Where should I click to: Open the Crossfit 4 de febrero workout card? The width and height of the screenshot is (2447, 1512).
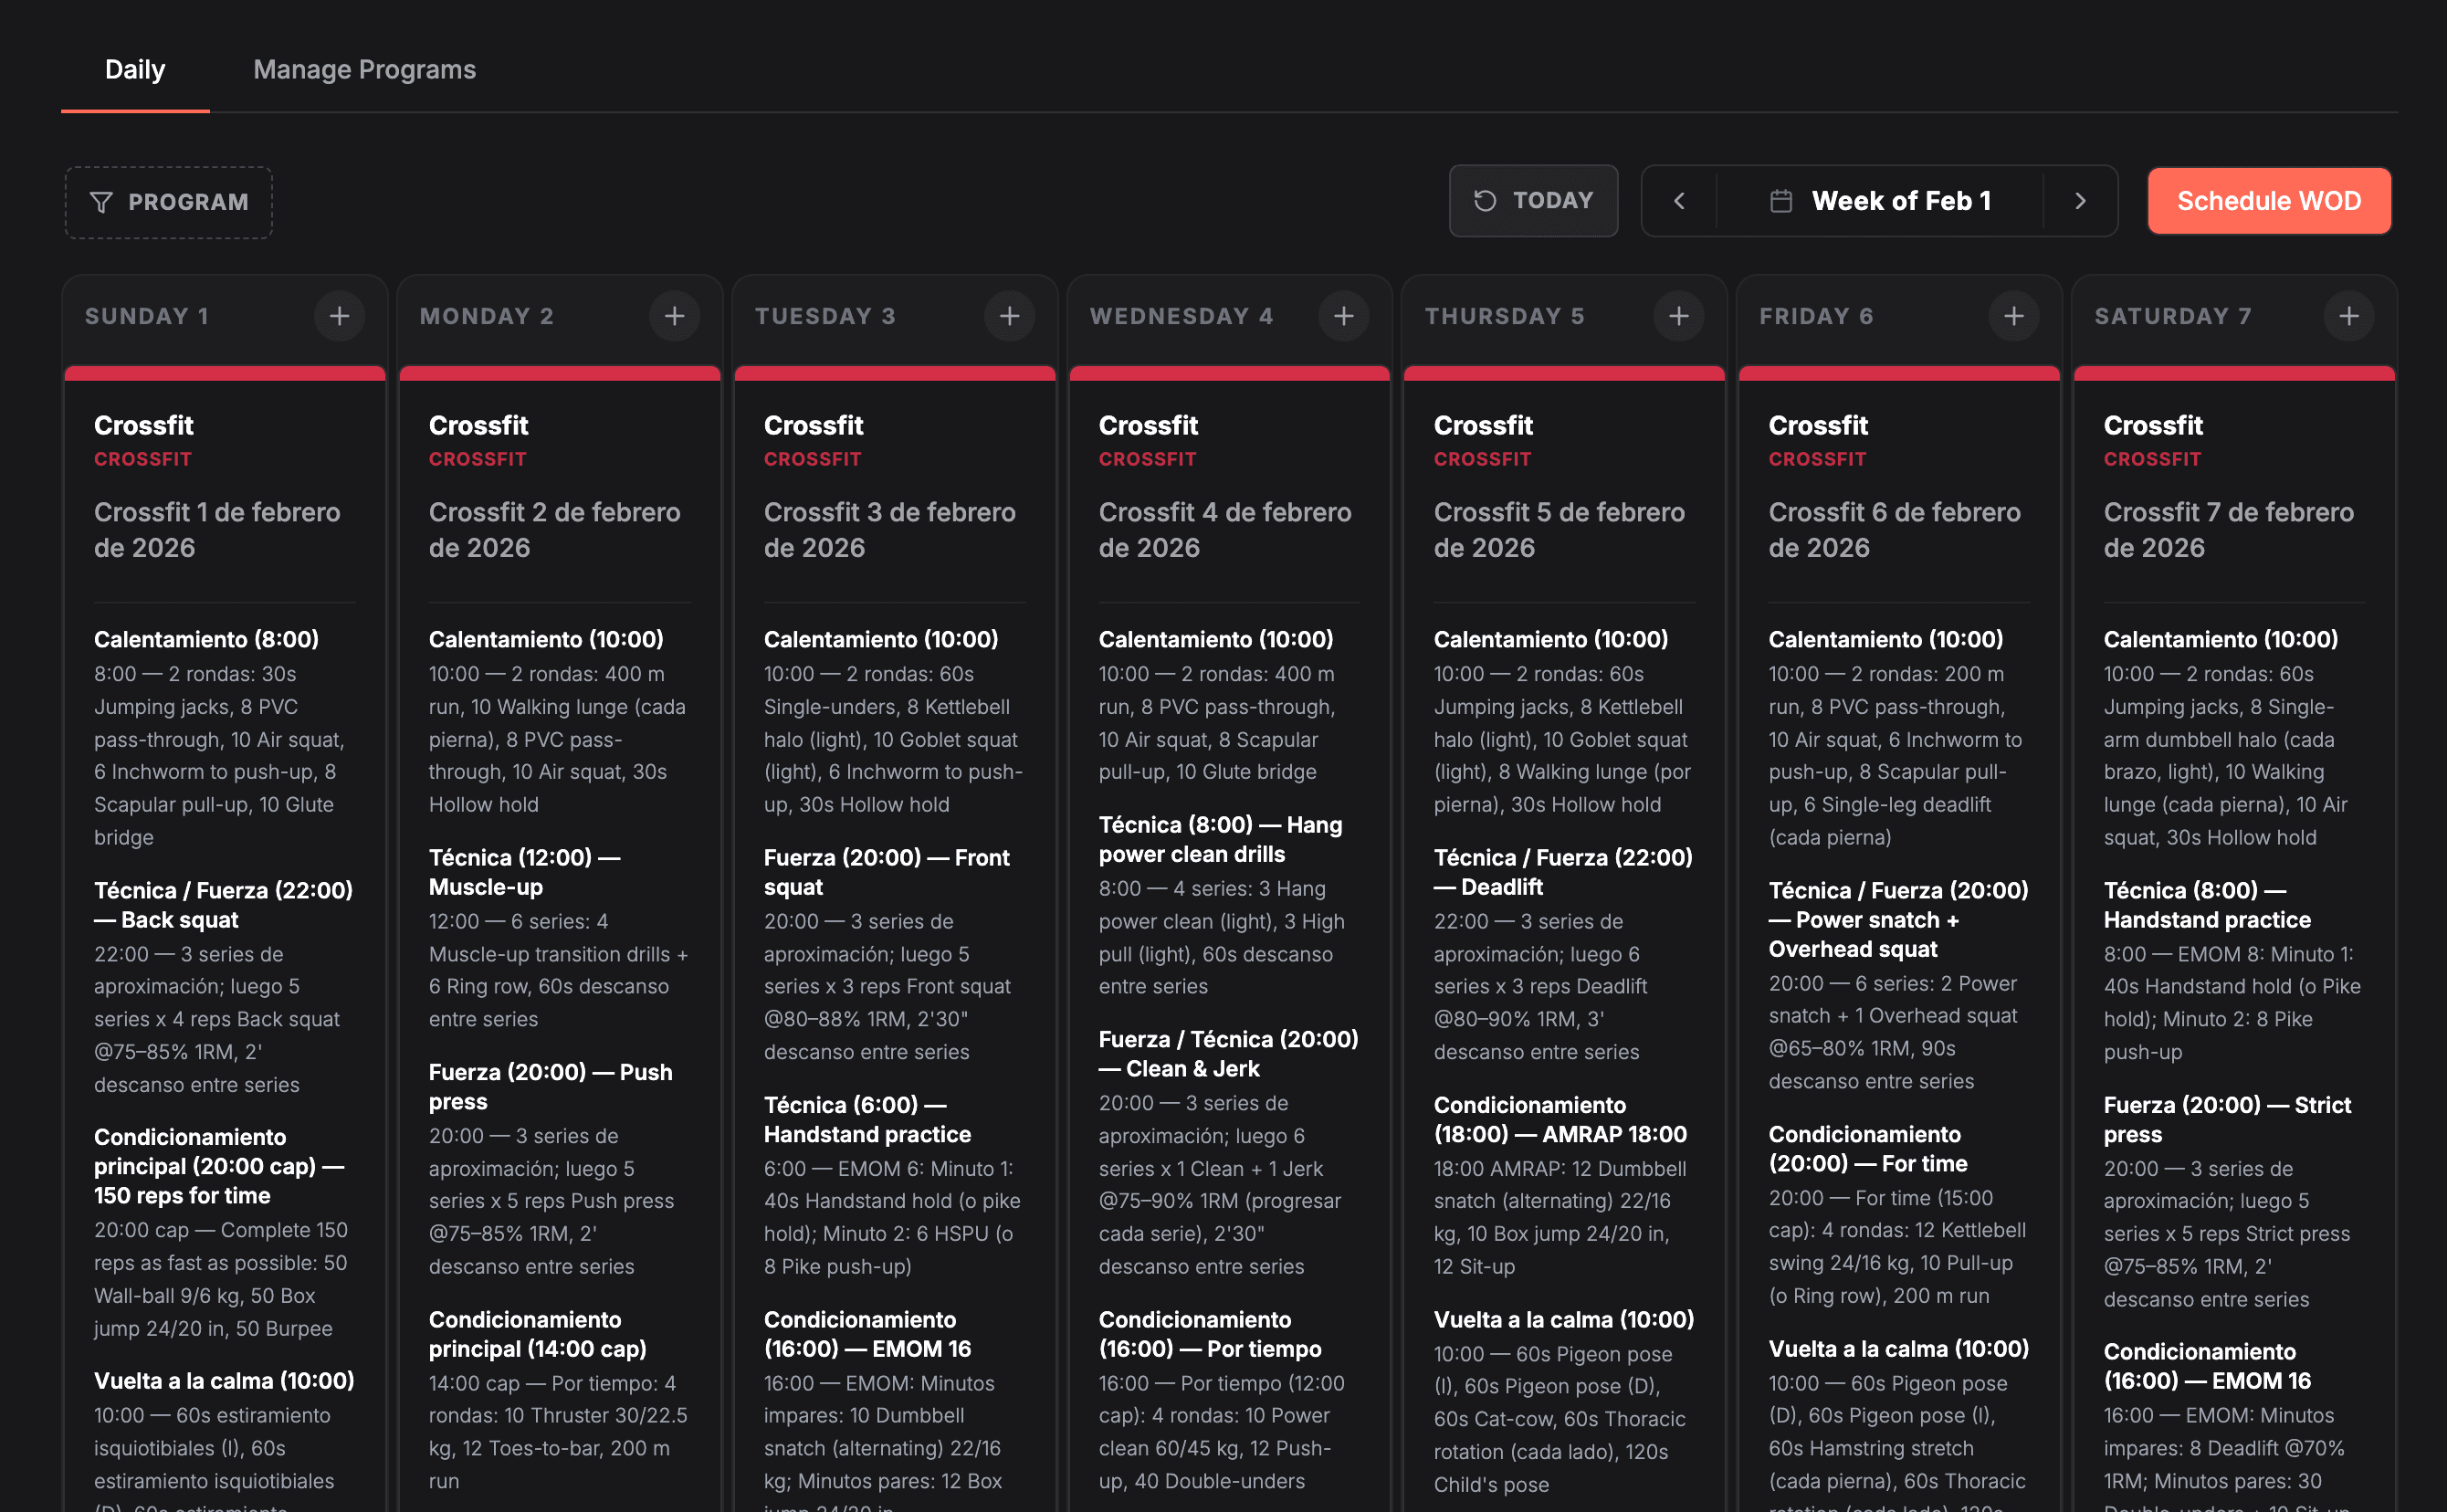(x=1224, y=529)
